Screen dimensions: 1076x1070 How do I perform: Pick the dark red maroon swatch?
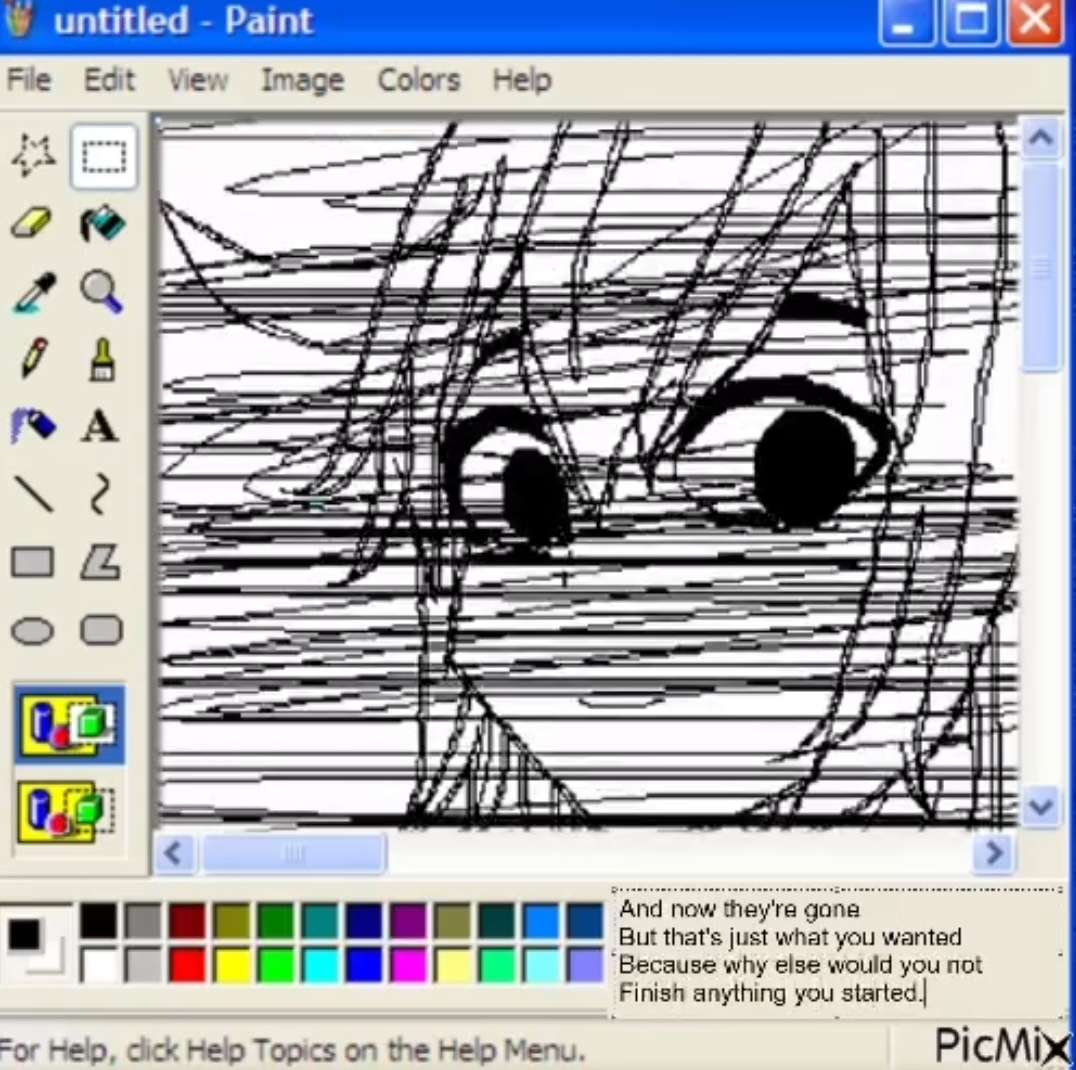[x=187, y=920]
